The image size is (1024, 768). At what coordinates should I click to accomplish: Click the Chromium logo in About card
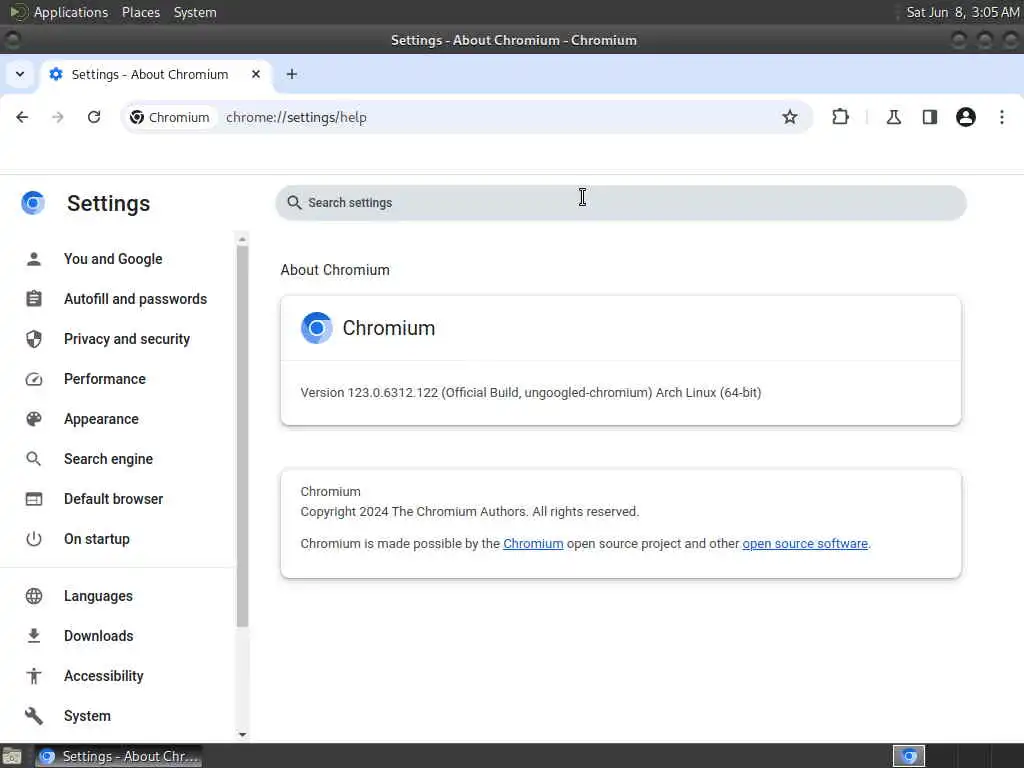pos(317,328)
